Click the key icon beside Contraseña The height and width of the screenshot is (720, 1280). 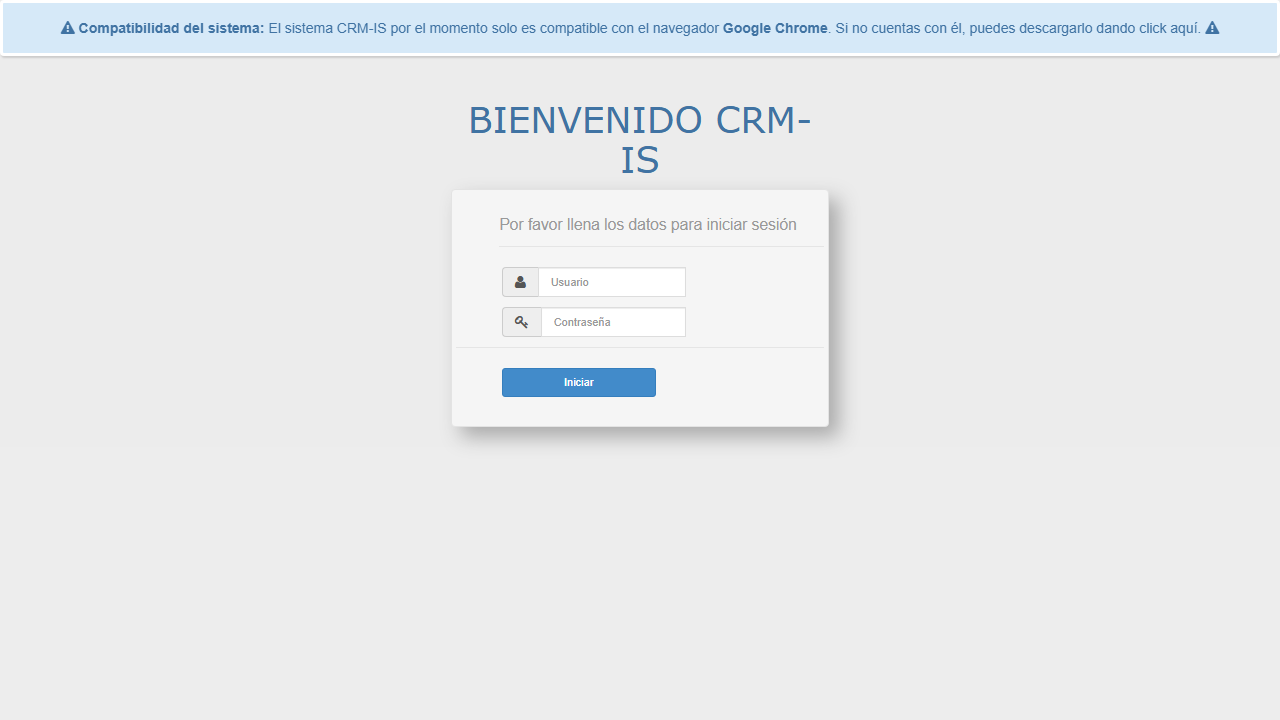tap(521, 322)
